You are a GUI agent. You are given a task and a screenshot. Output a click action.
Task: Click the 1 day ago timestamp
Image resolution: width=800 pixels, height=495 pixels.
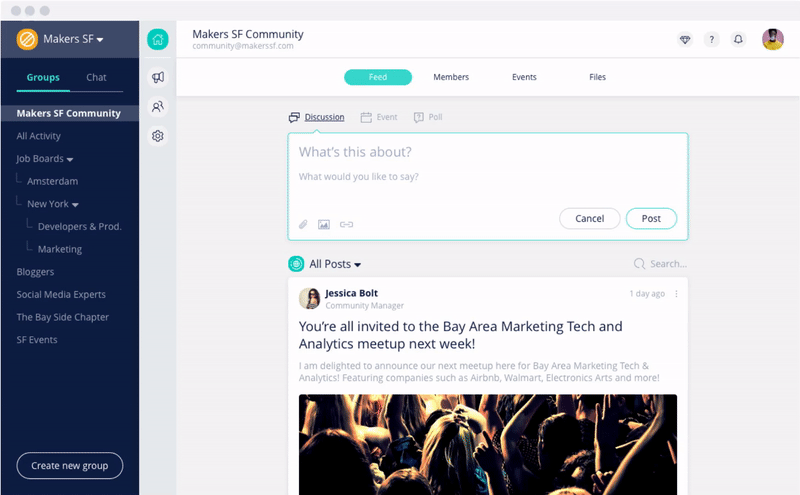[647, 294]
